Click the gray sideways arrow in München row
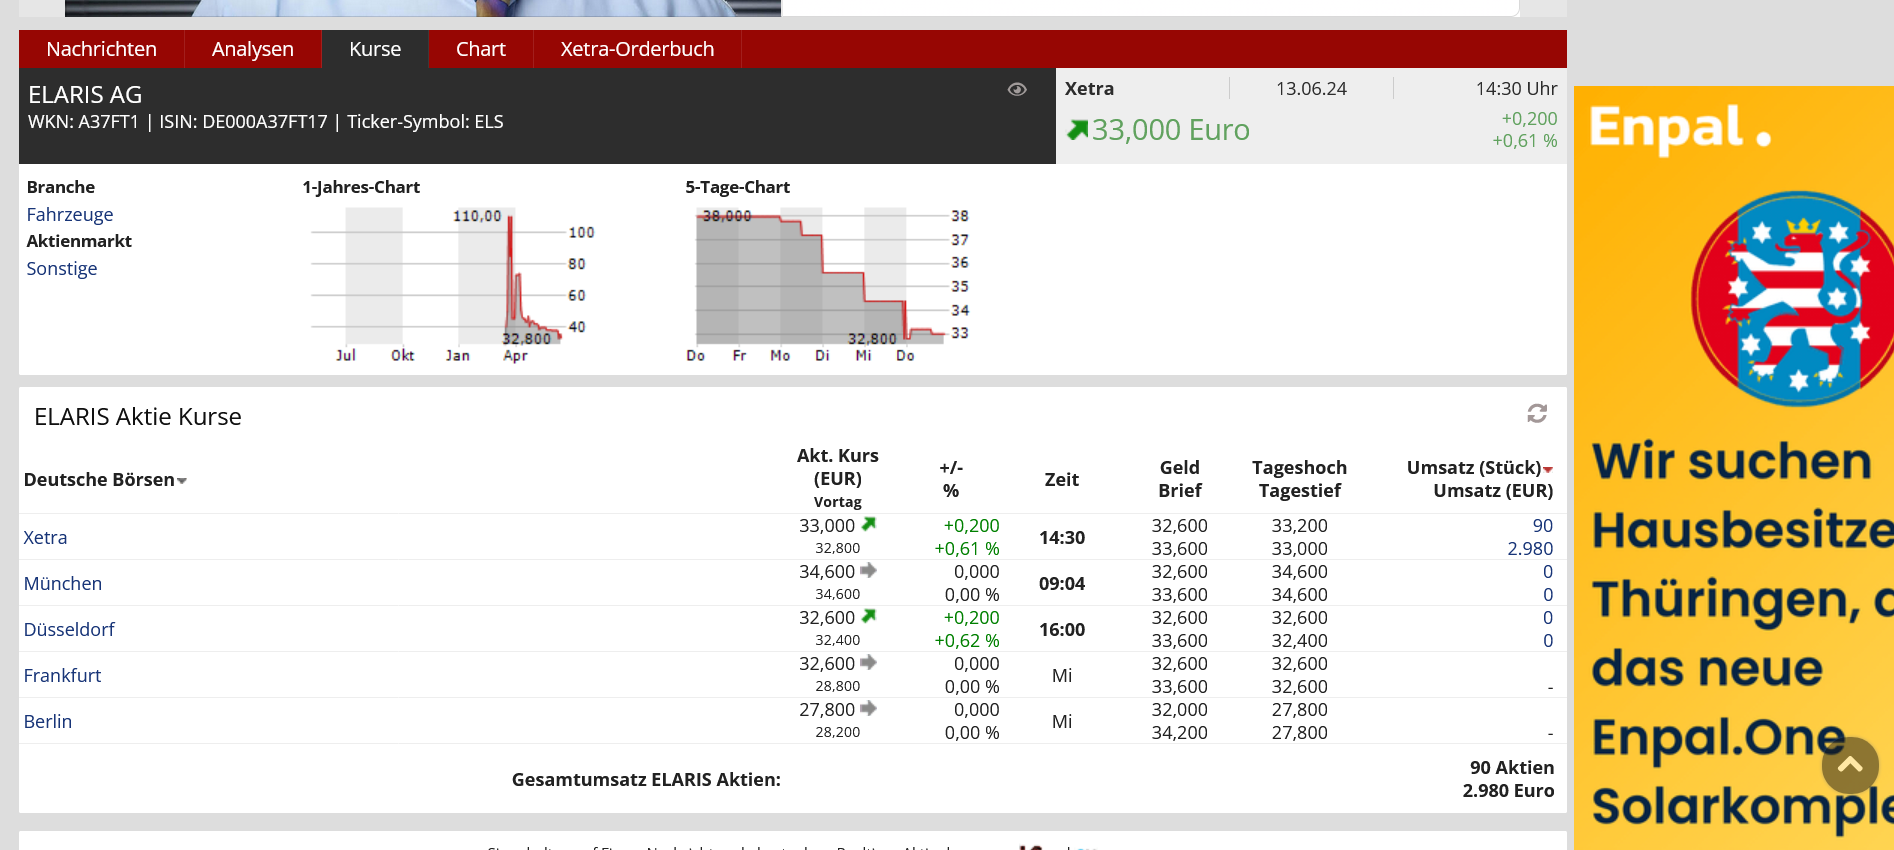Viewport: 1894px width, 850px height. click(868, 570)
